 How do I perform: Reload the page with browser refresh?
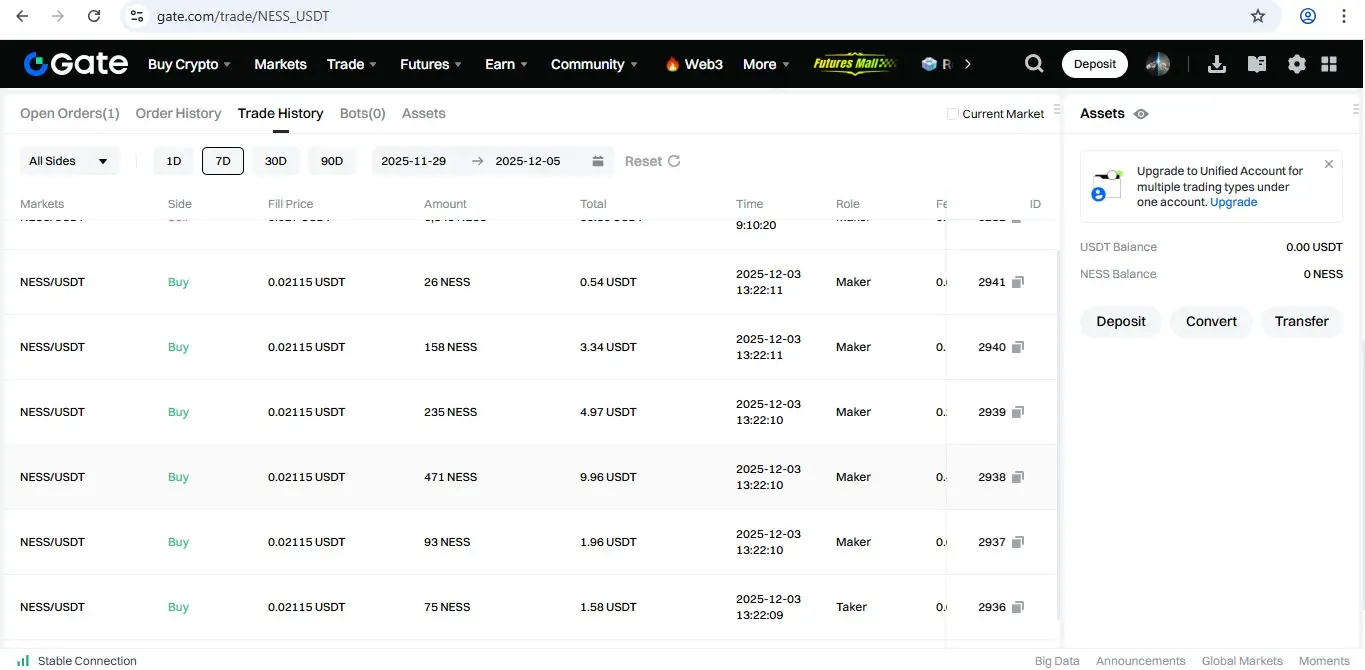94,16
